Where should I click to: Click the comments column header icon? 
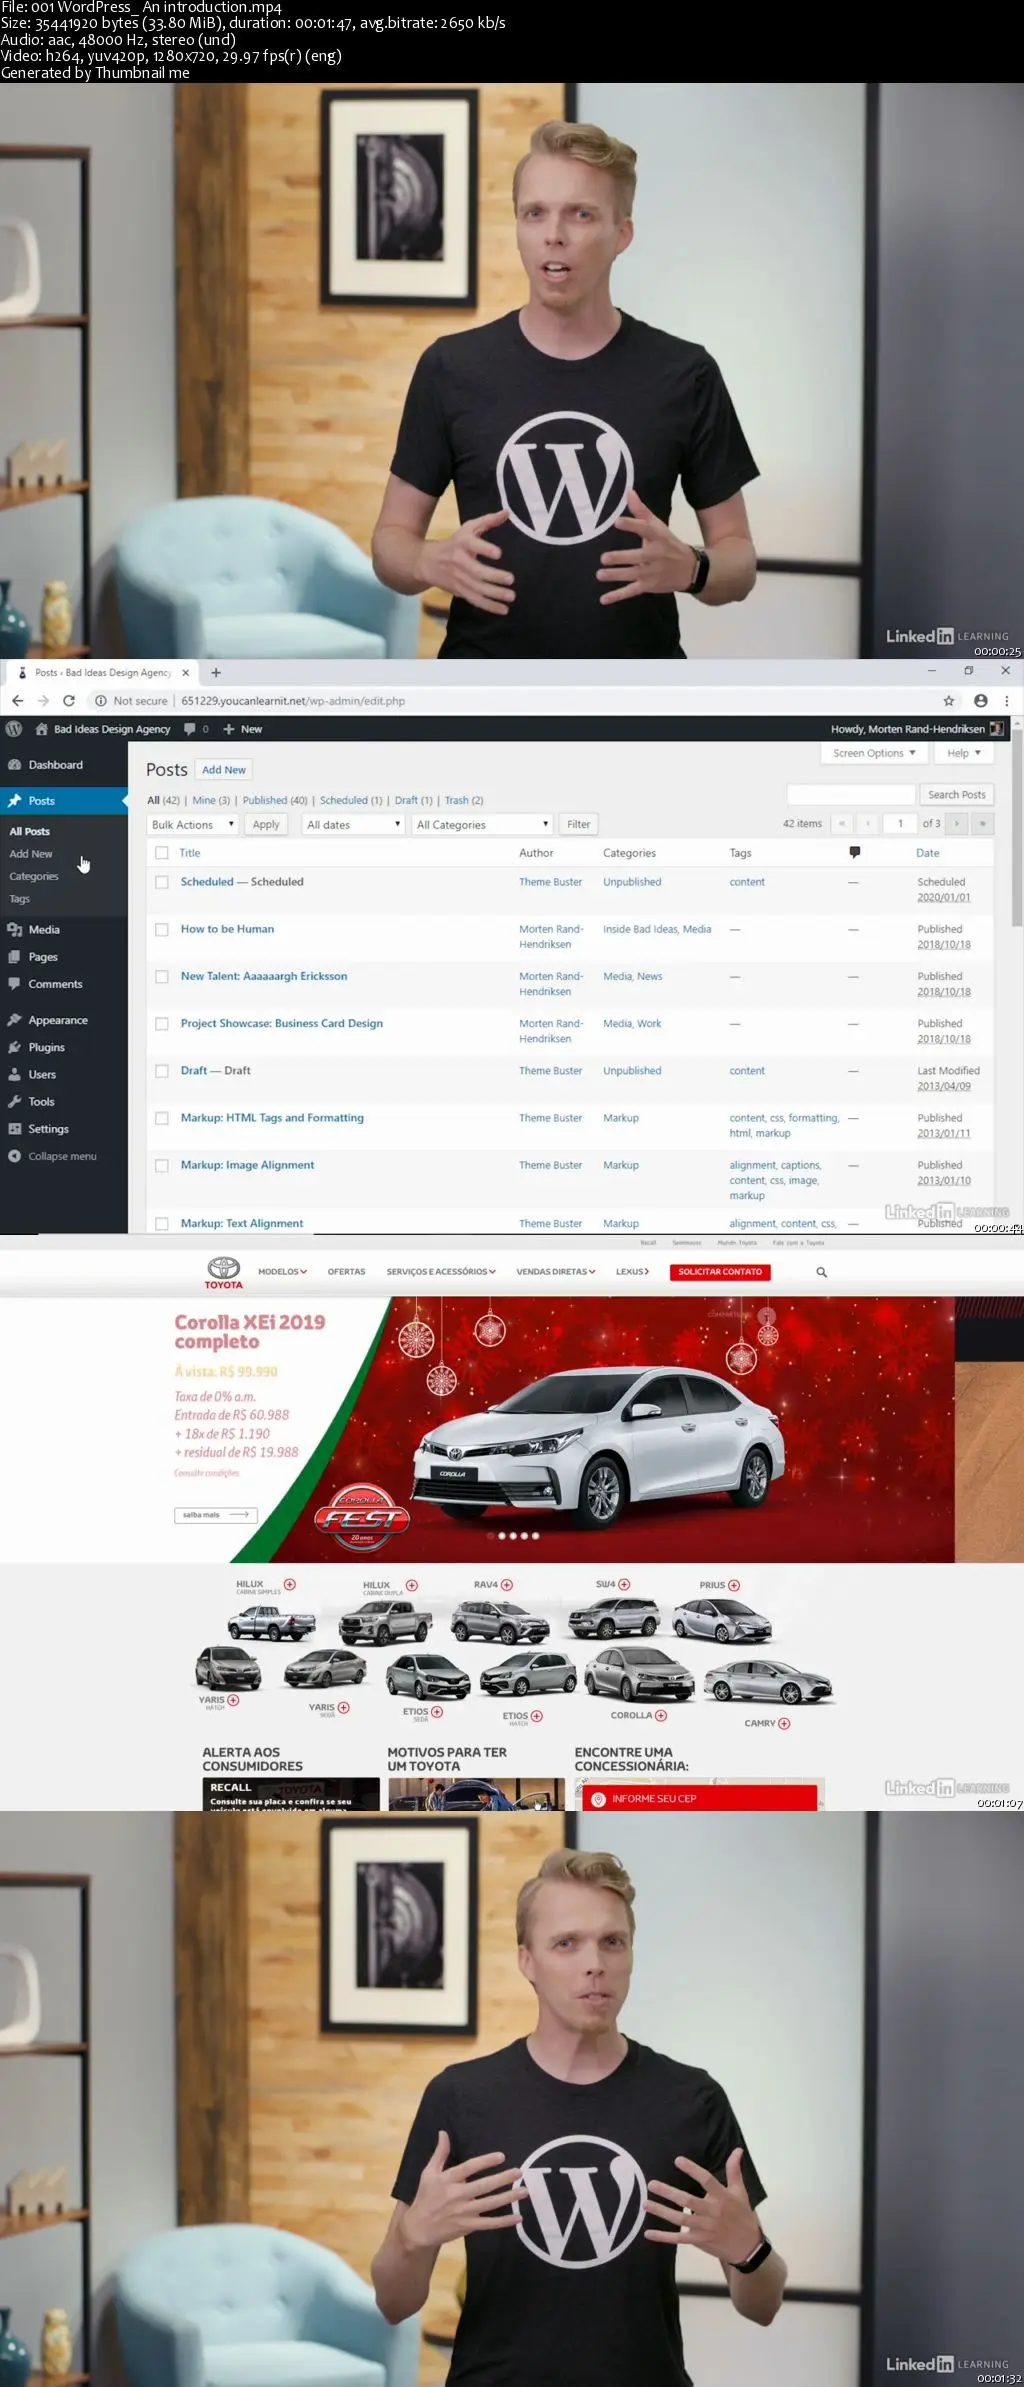854,852
